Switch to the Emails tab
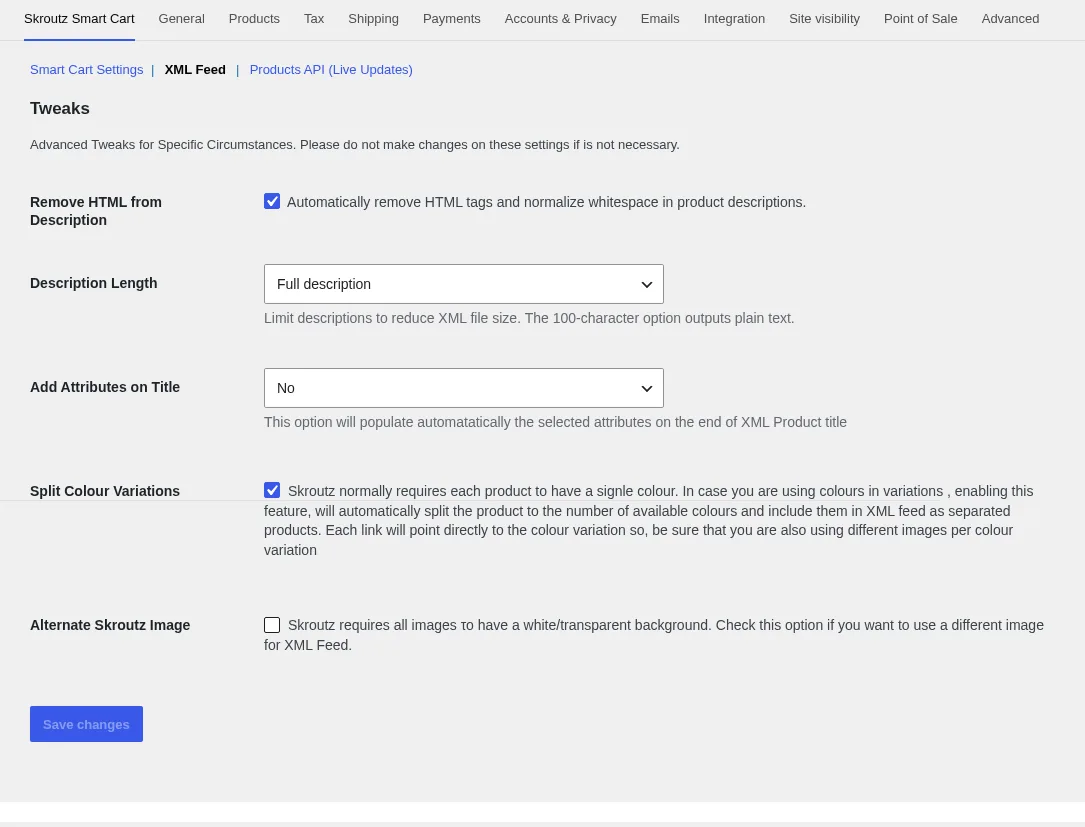1085x827 pixels. [659, 19]
